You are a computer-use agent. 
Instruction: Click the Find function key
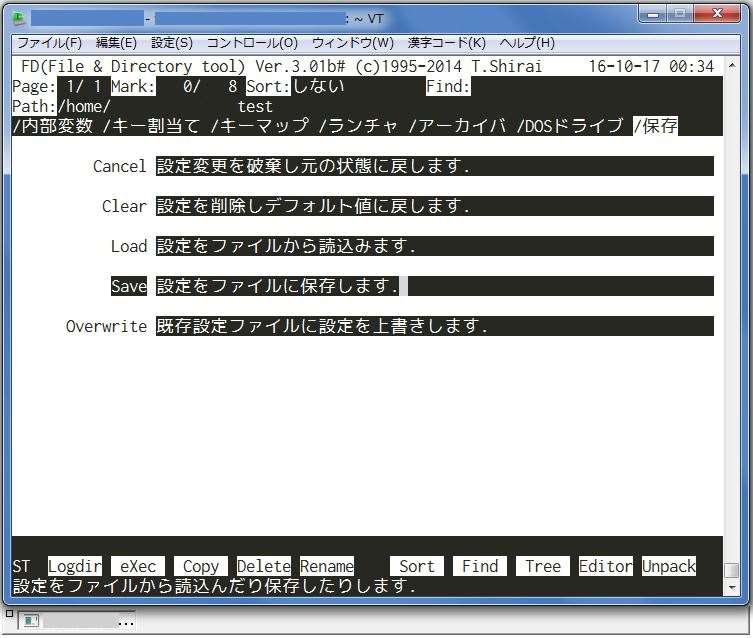480,566
